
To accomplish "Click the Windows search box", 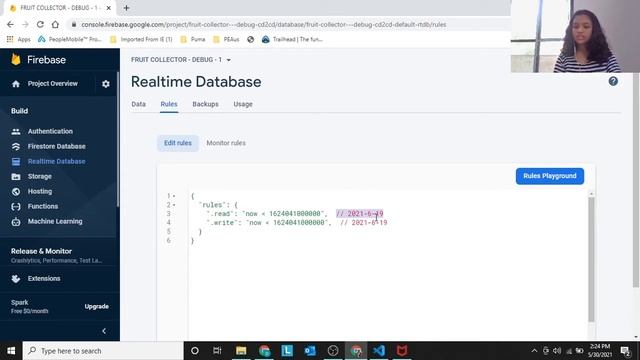I will (x=103, y=351).
